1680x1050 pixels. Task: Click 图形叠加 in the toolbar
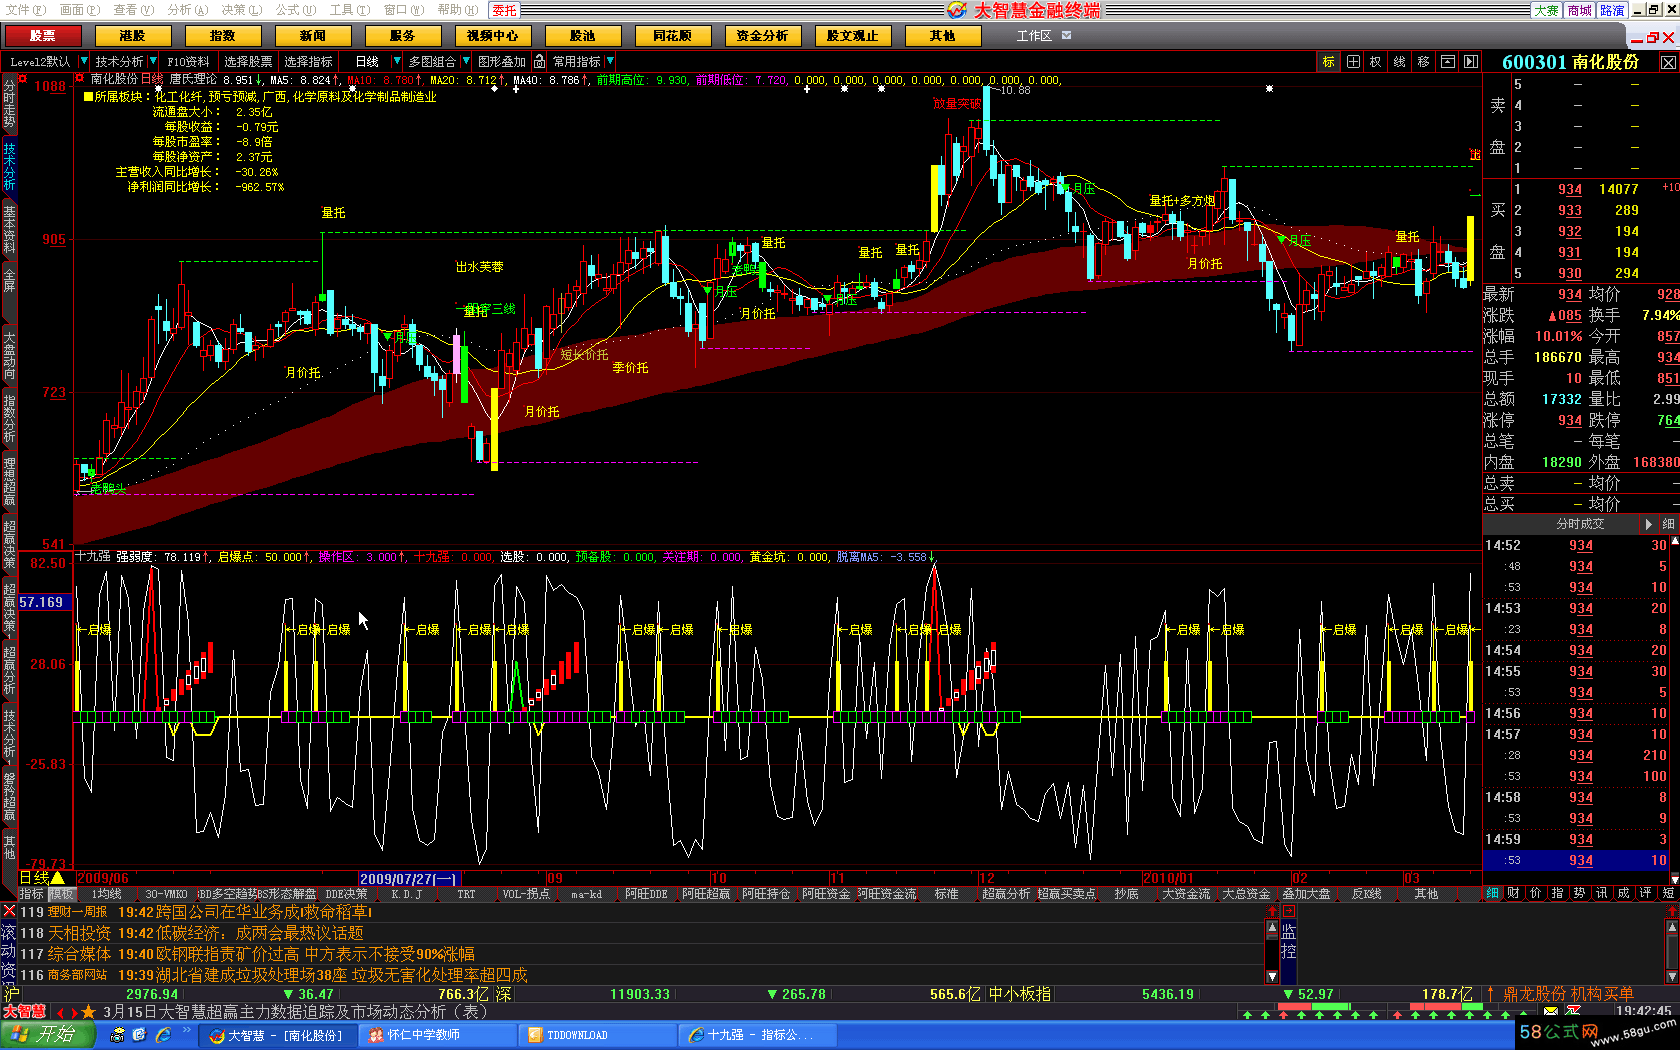502,62
